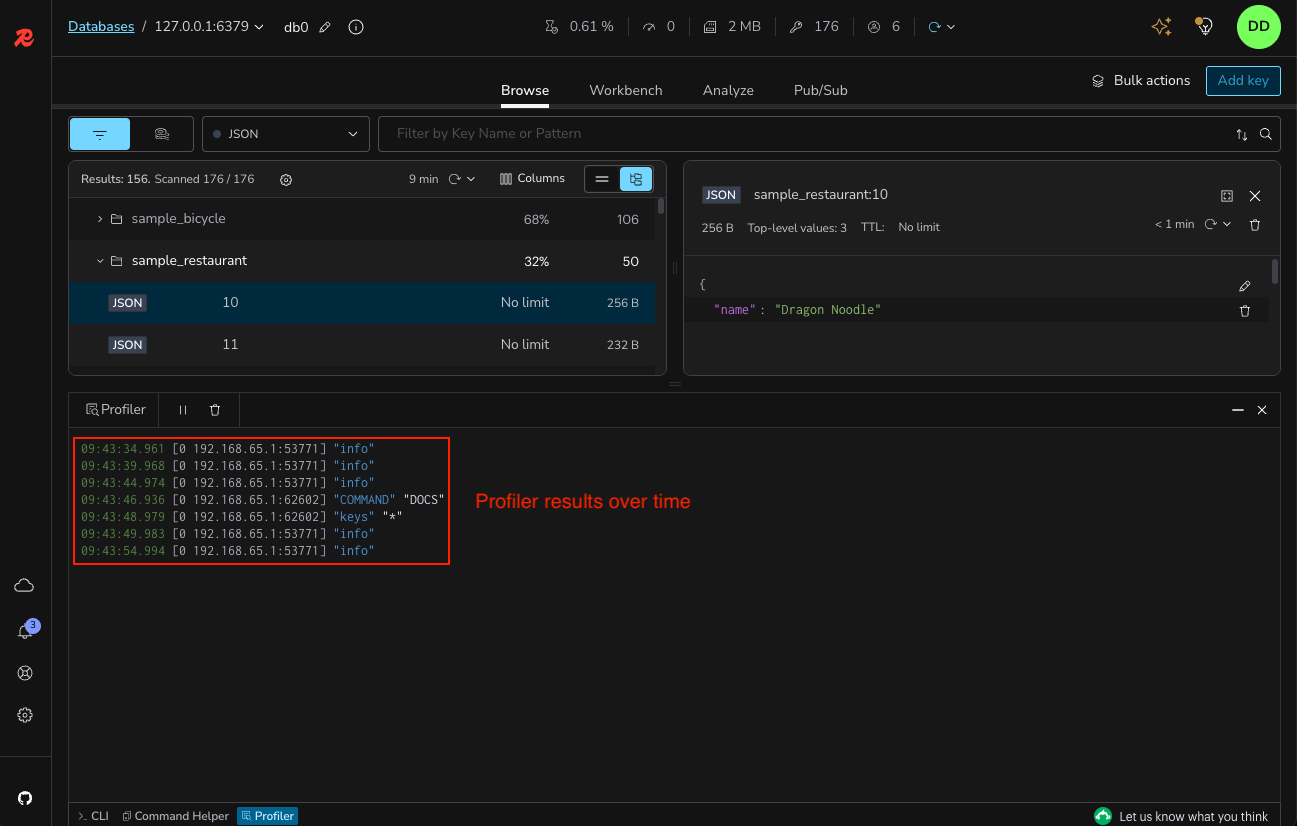The image size is (1297, 826).
Task: Open the Pub/Sub tab
Action: coord(820,90)
